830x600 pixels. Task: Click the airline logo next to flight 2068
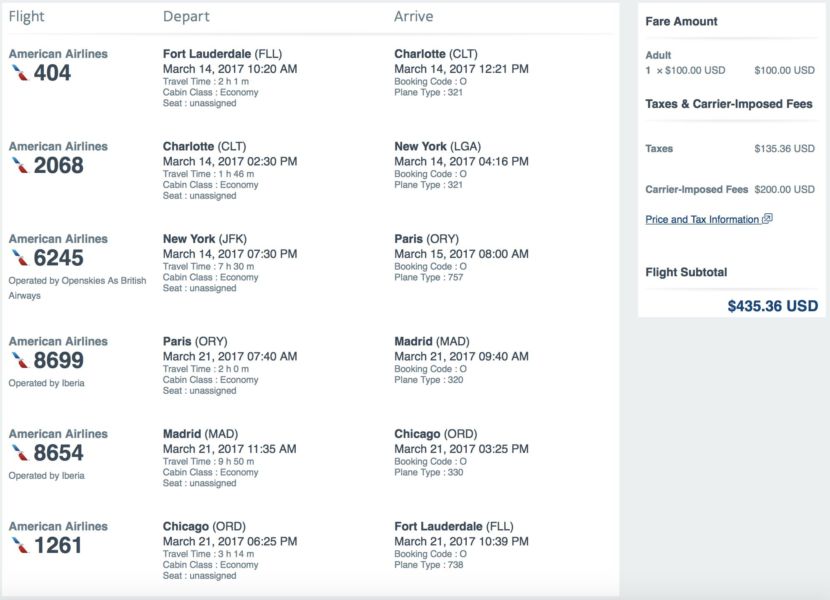pos(20,165)
